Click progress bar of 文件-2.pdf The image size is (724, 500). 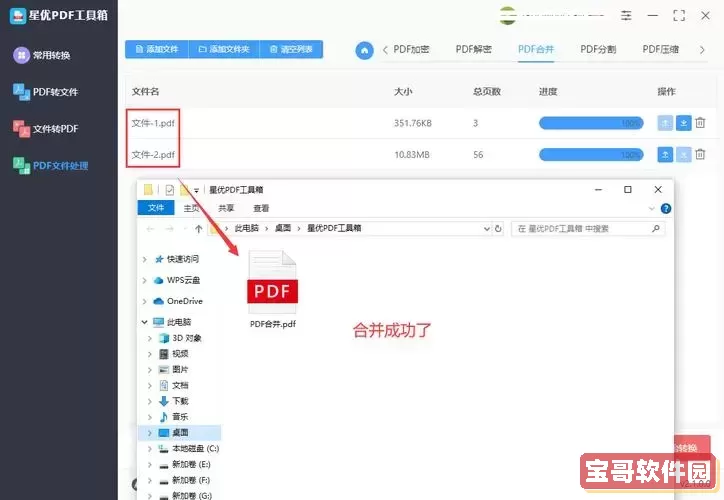coord(591,154)
